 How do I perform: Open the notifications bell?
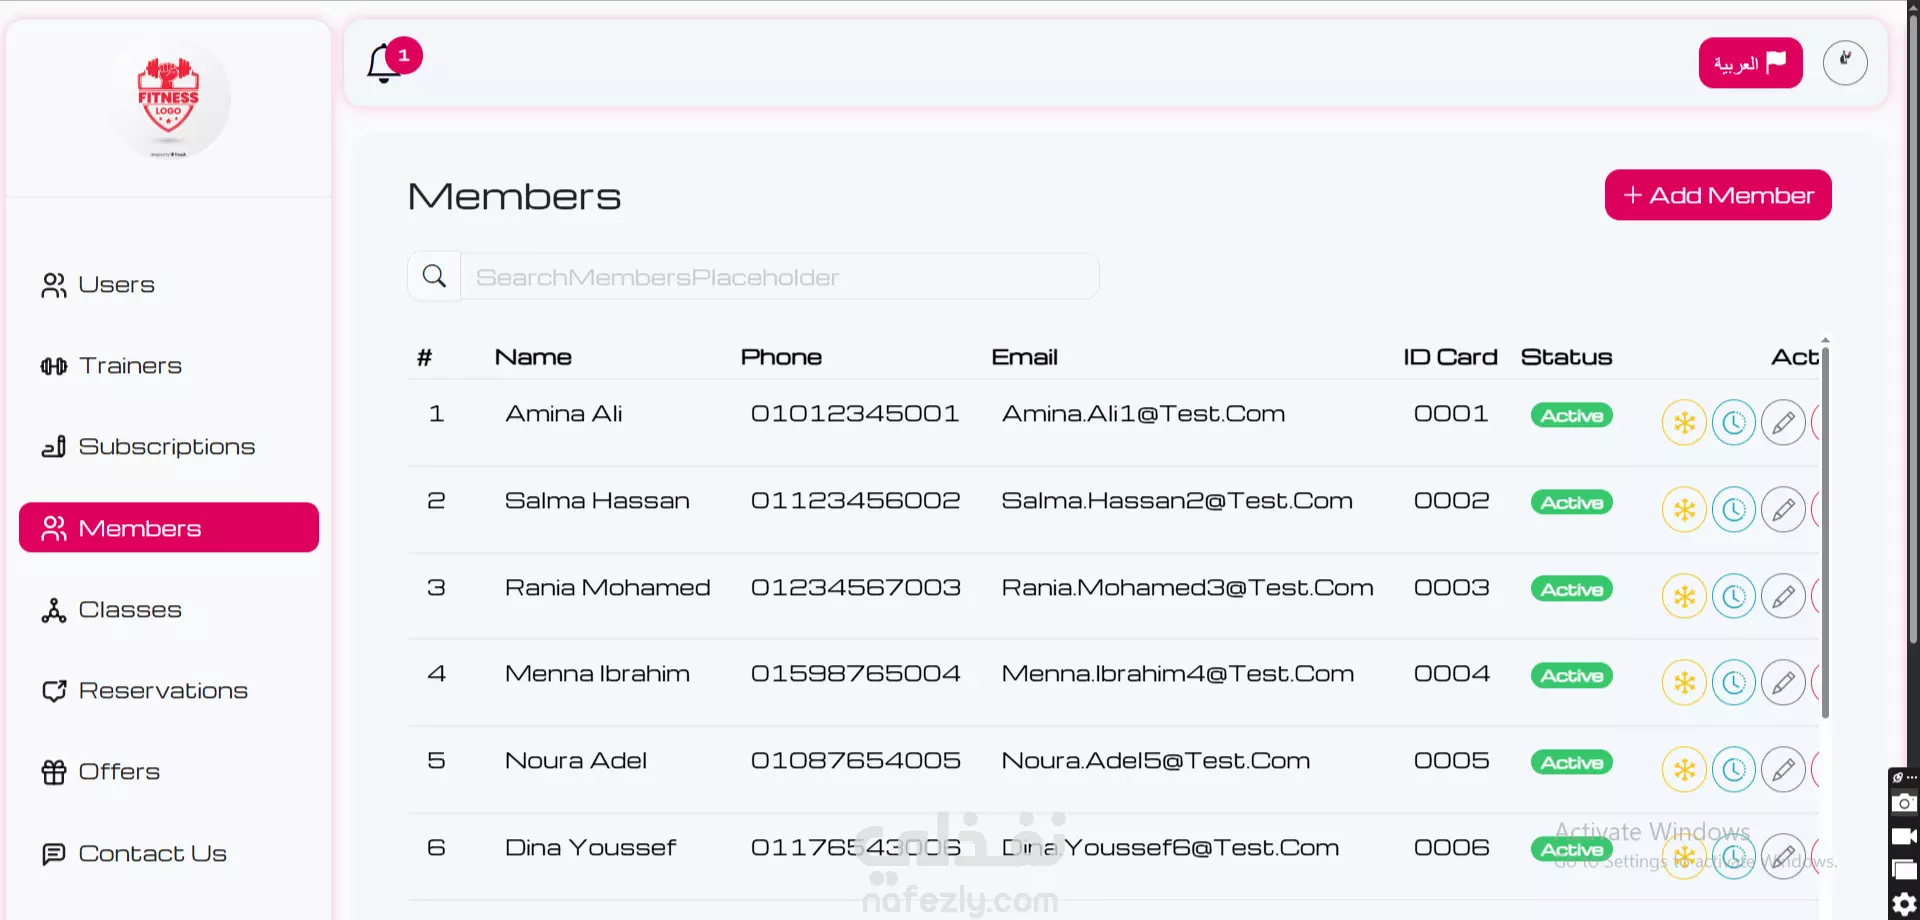click(x=384, y=64)
